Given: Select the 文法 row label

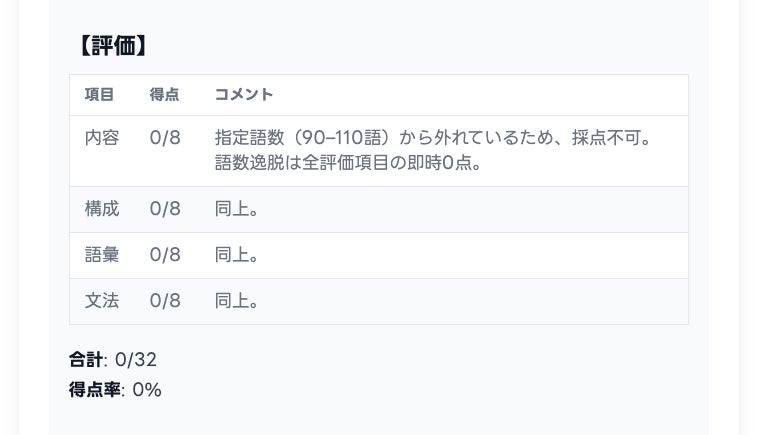Looking at the screenshot, I should pos(101,301).
